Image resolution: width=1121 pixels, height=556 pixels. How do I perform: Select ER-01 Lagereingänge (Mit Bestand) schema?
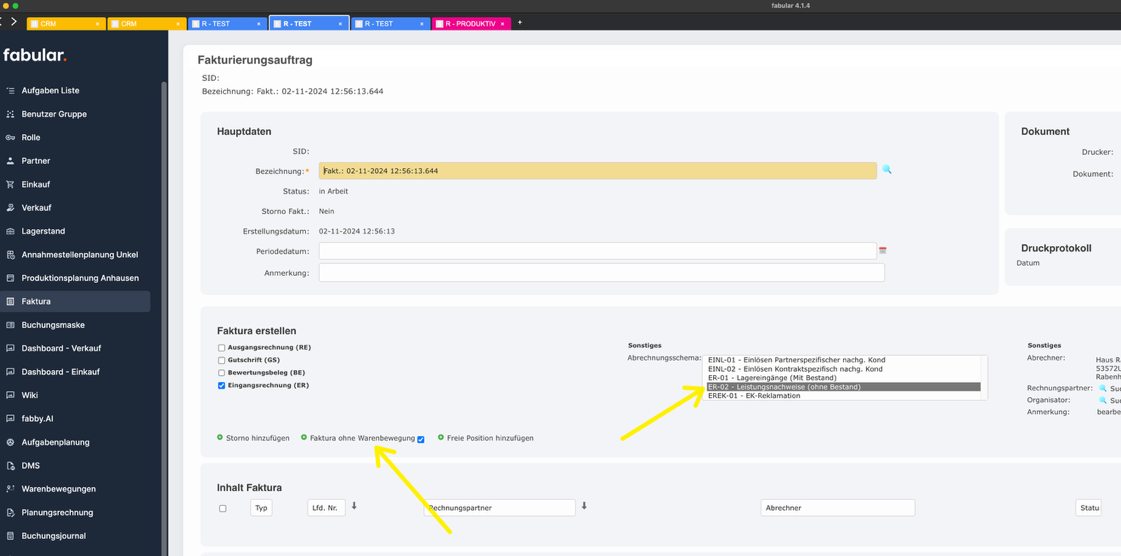772,378
